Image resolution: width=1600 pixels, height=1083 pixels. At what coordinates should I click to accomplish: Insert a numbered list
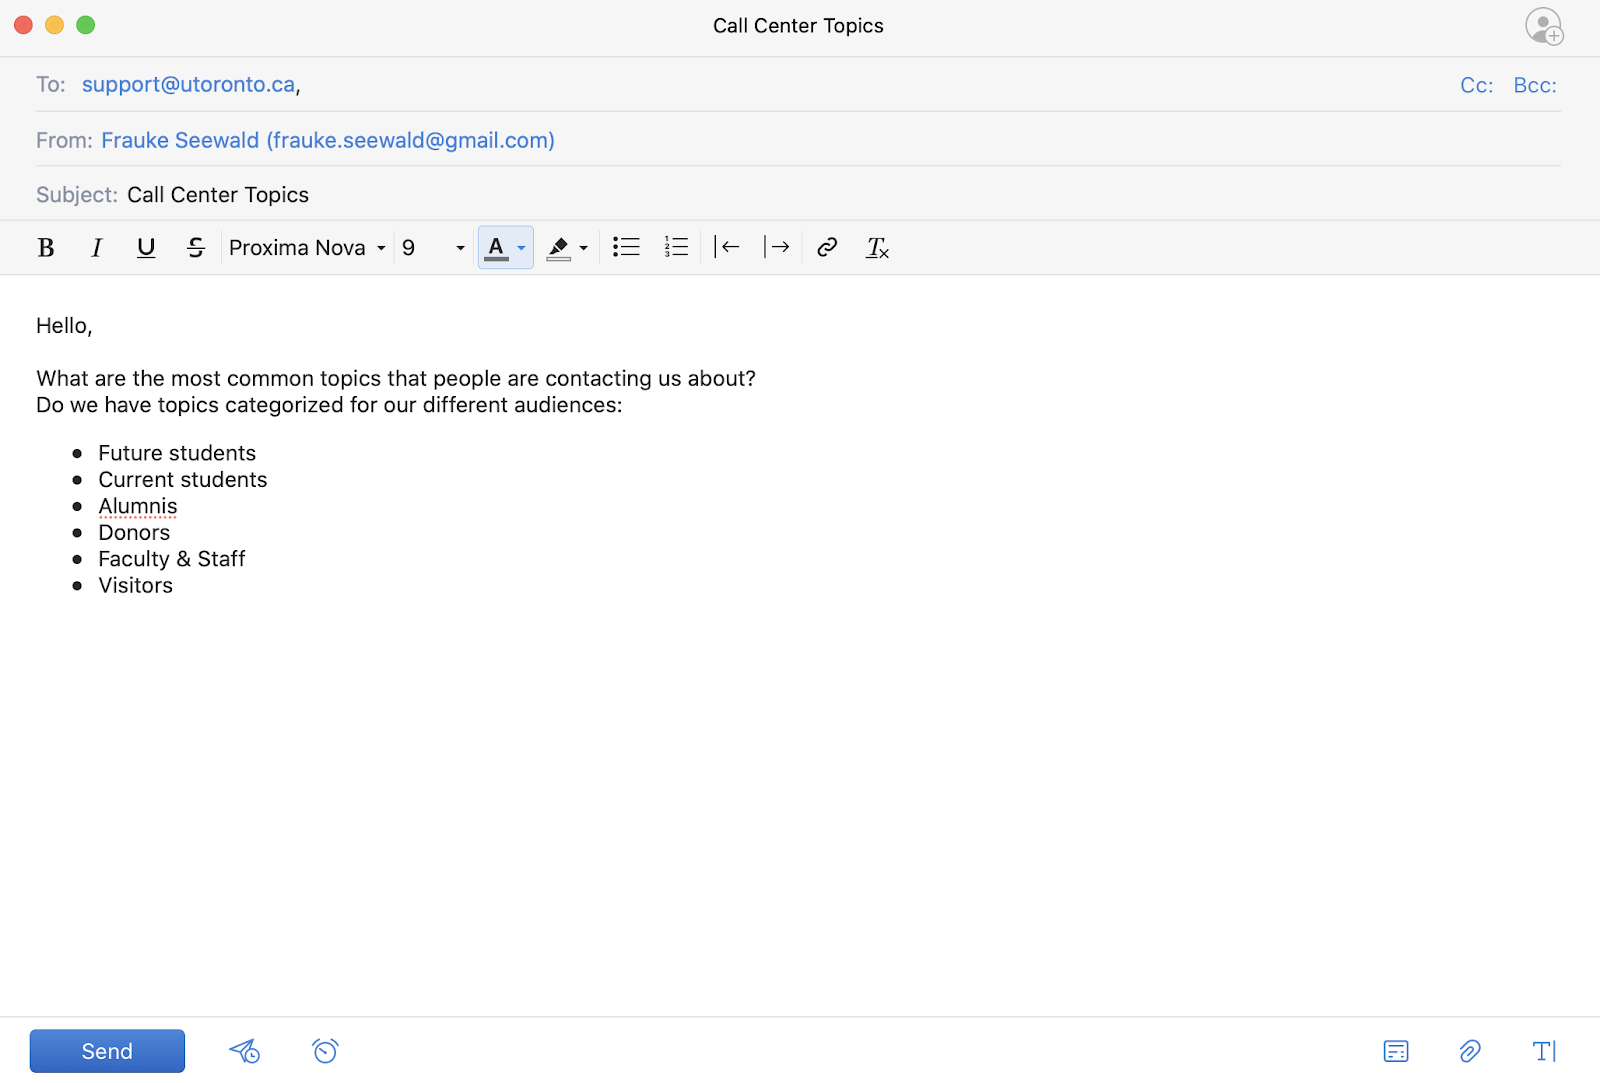tap(676, 247)
